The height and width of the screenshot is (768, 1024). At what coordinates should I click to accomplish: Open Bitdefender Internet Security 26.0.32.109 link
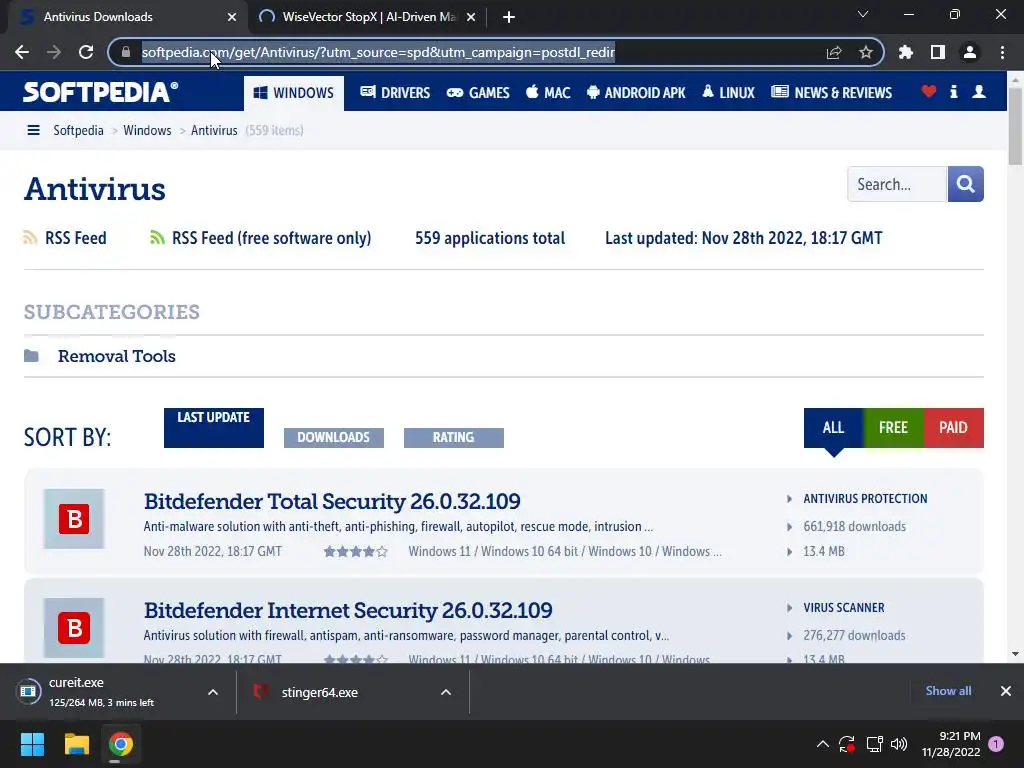[x=348, y=611]
